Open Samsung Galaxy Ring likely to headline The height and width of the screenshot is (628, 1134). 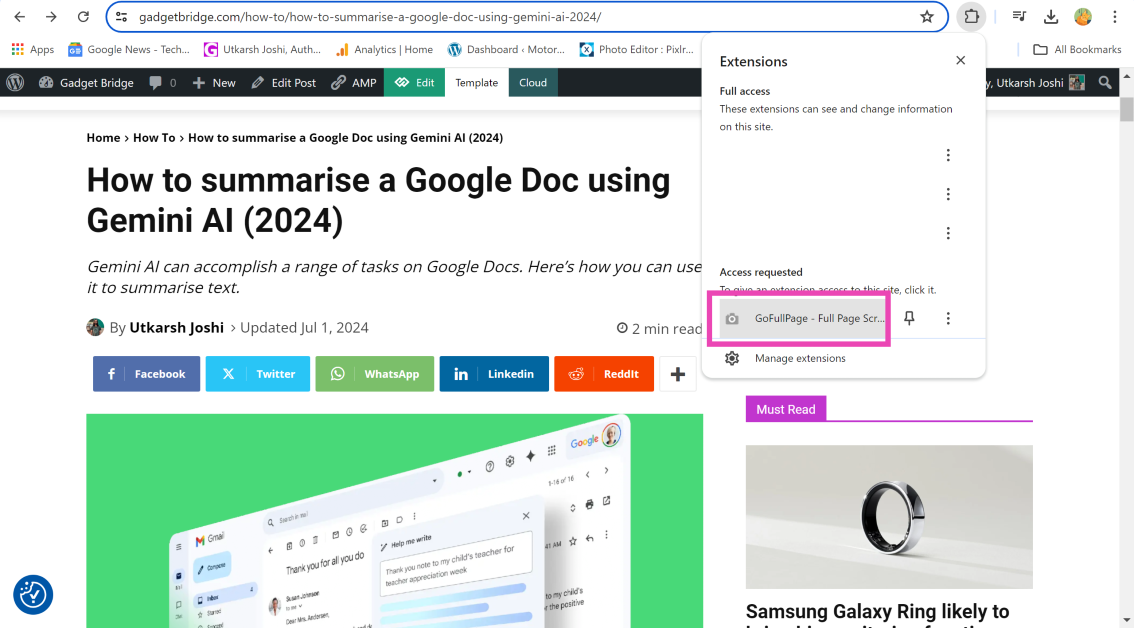coord(877,614)
